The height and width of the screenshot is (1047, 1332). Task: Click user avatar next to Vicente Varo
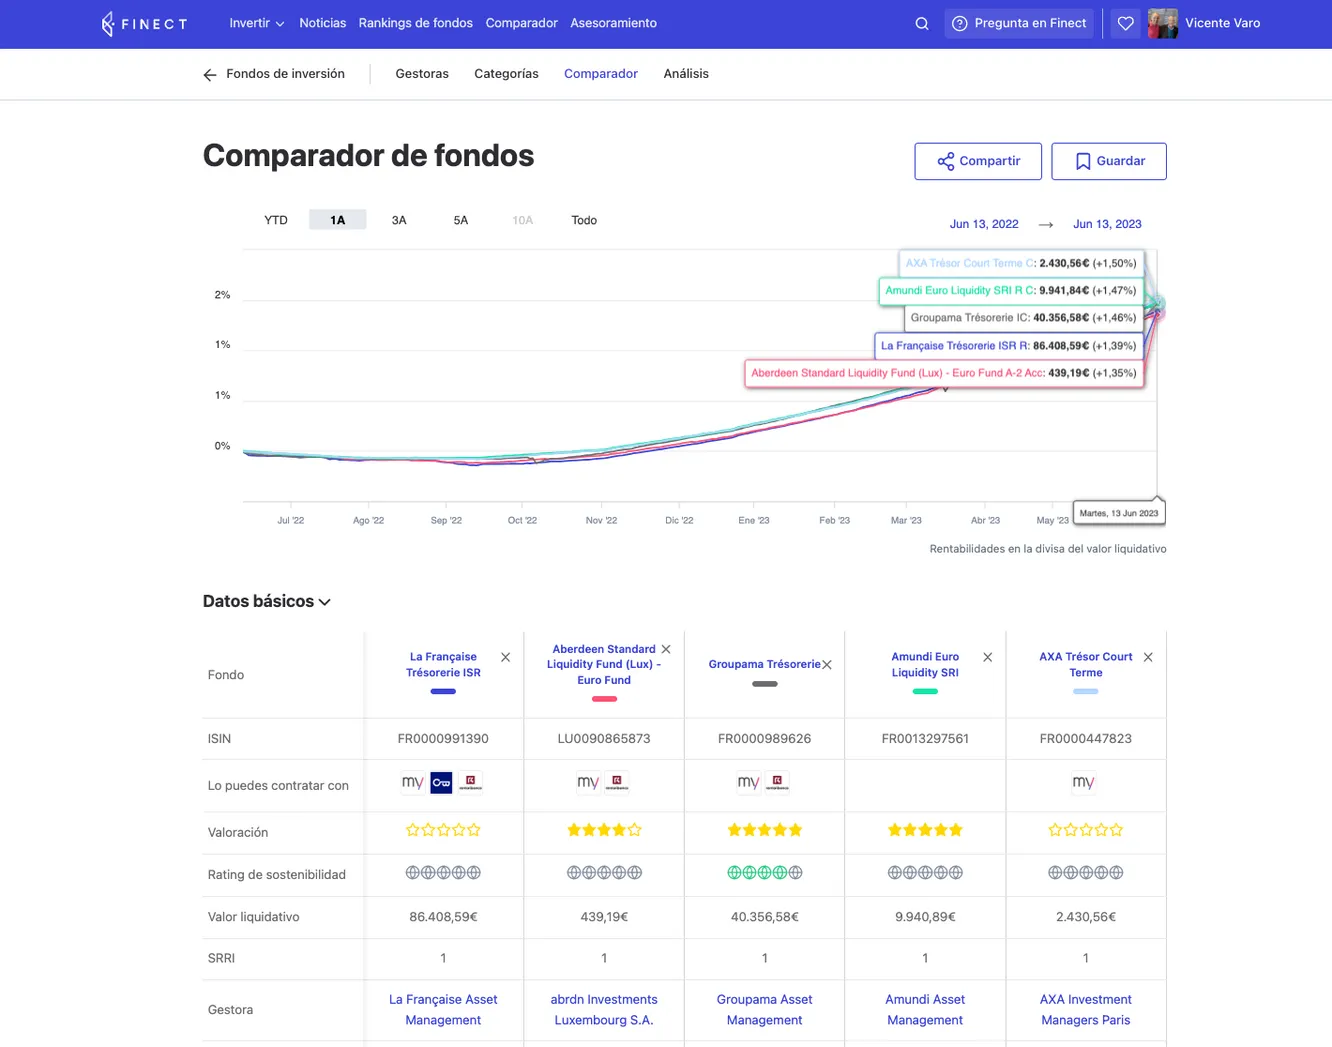tap(1162, 24)
